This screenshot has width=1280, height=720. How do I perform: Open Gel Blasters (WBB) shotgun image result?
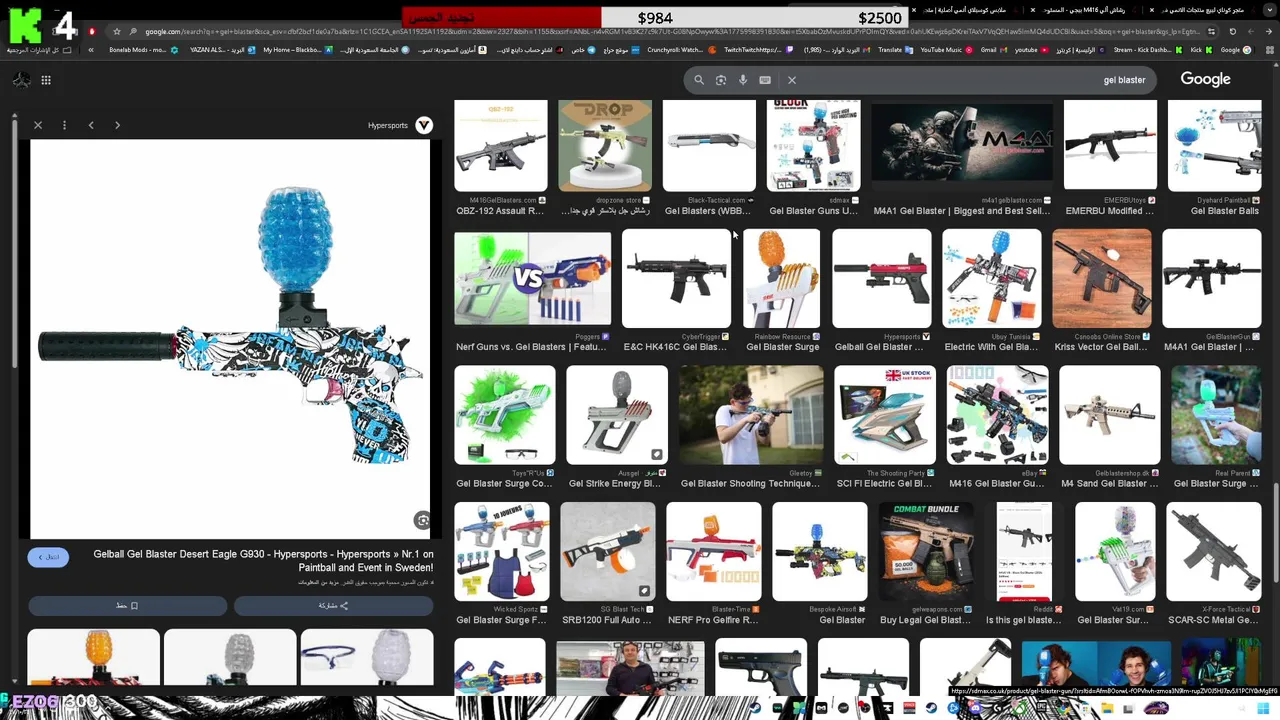click(709, 146)
